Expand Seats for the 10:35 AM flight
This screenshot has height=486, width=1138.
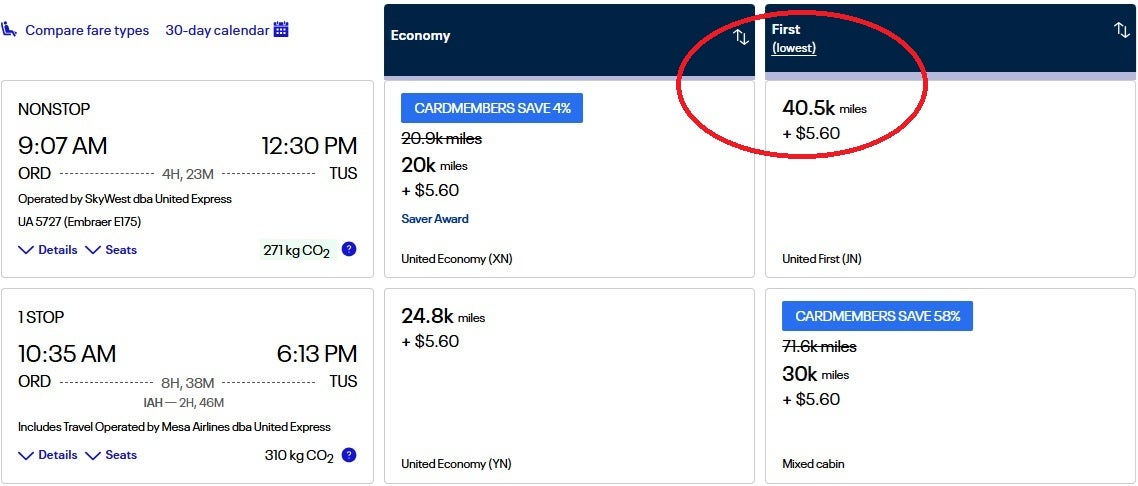[x=111, y=455]
